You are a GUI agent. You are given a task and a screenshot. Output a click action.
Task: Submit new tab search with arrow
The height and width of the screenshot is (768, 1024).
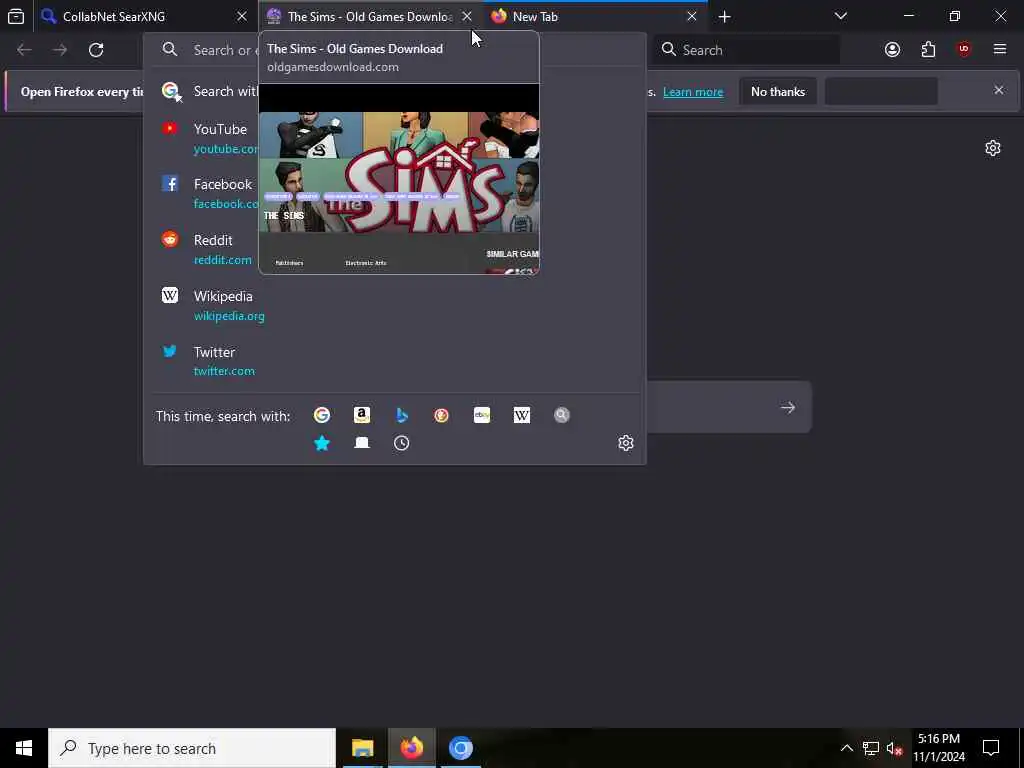point(788,408)
